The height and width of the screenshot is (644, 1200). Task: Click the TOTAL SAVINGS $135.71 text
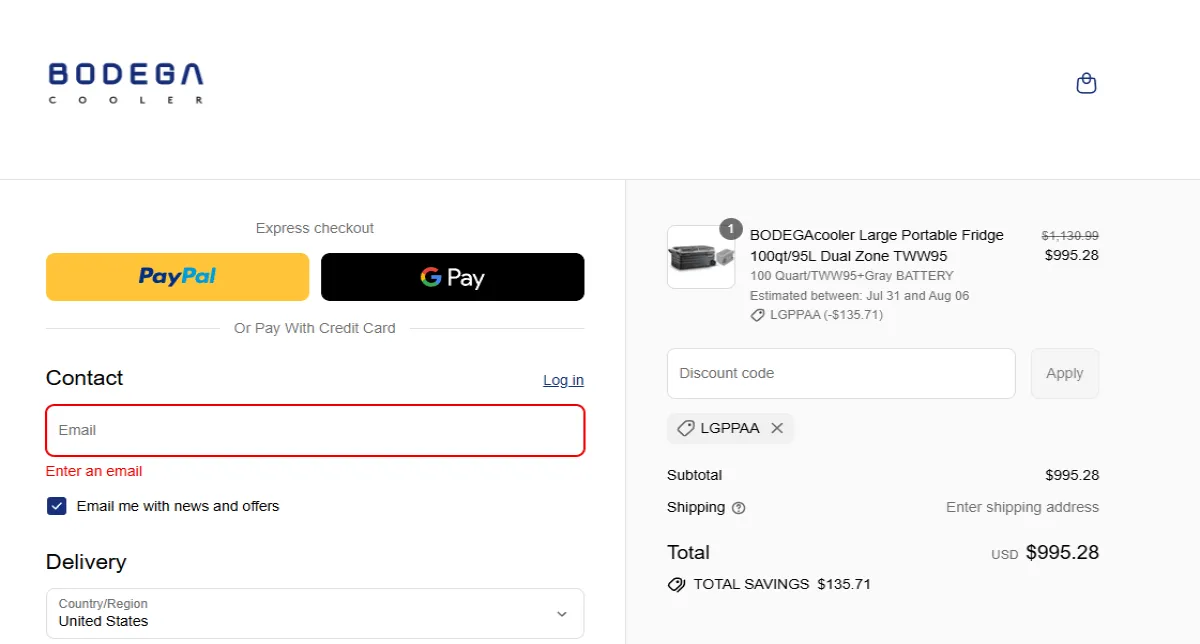tap(782, 584)
